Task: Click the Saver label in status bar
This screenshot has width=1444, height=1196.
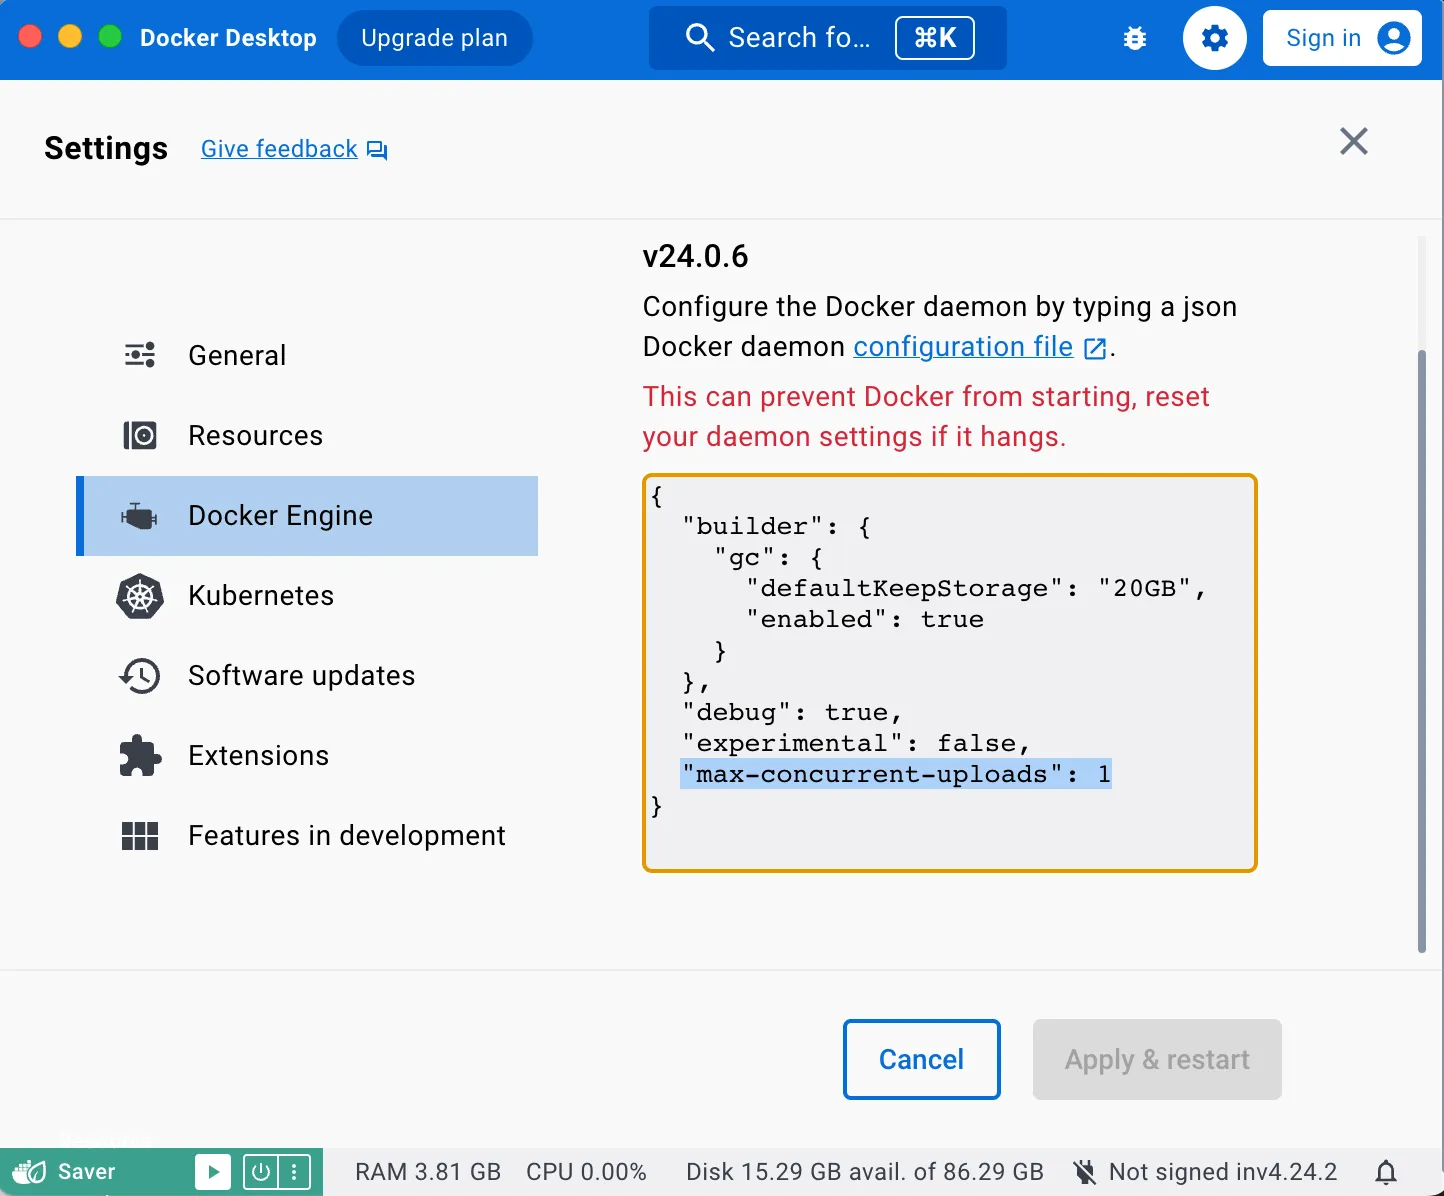Action: click(87, 1172)
